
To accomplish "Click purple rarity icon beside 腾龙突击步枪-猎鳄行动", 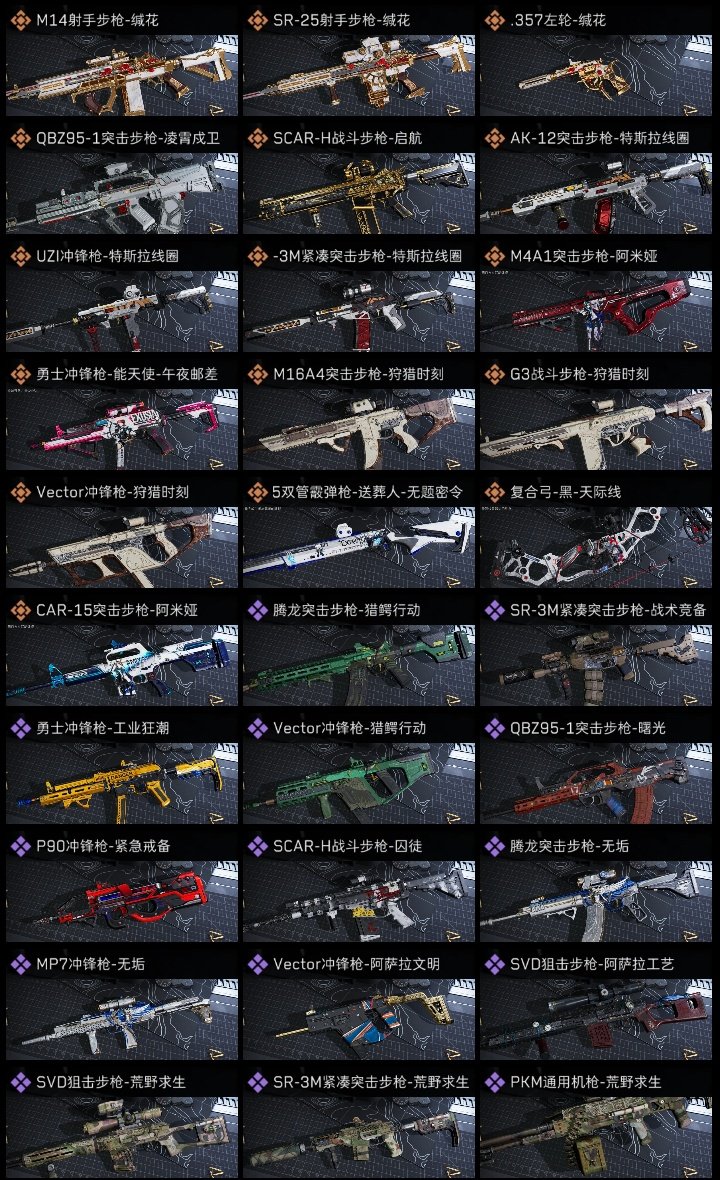I will click(x=257, y=610).
